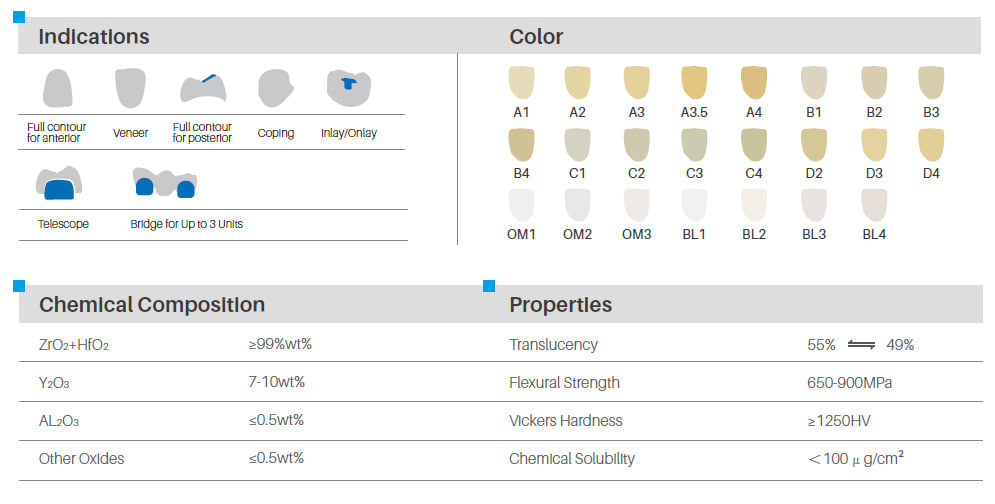995x504 pixels.
Task: Click the blue square beside Chemical Composition
Action: click(x=19, y=286)
